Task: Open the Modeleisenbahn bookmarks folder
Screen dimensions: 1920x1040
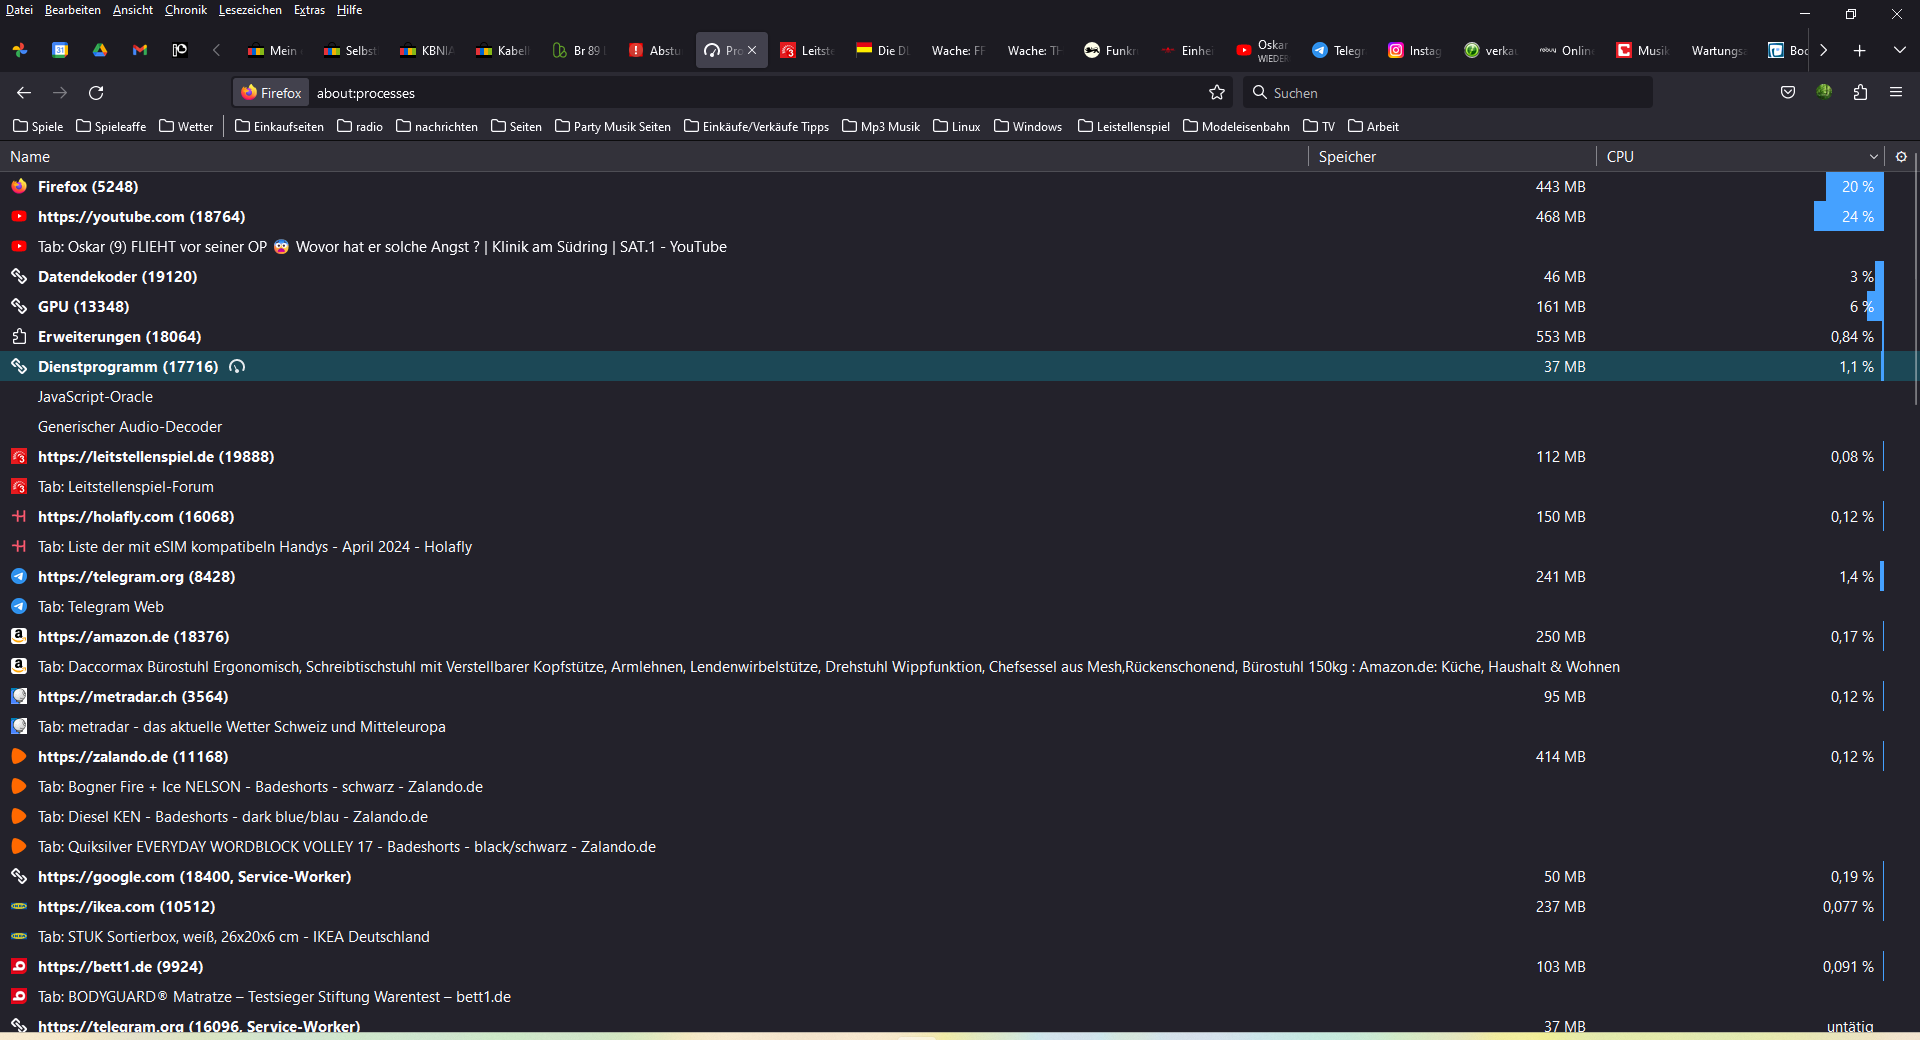Action: pyautogui.click(x=1236, y=127)
